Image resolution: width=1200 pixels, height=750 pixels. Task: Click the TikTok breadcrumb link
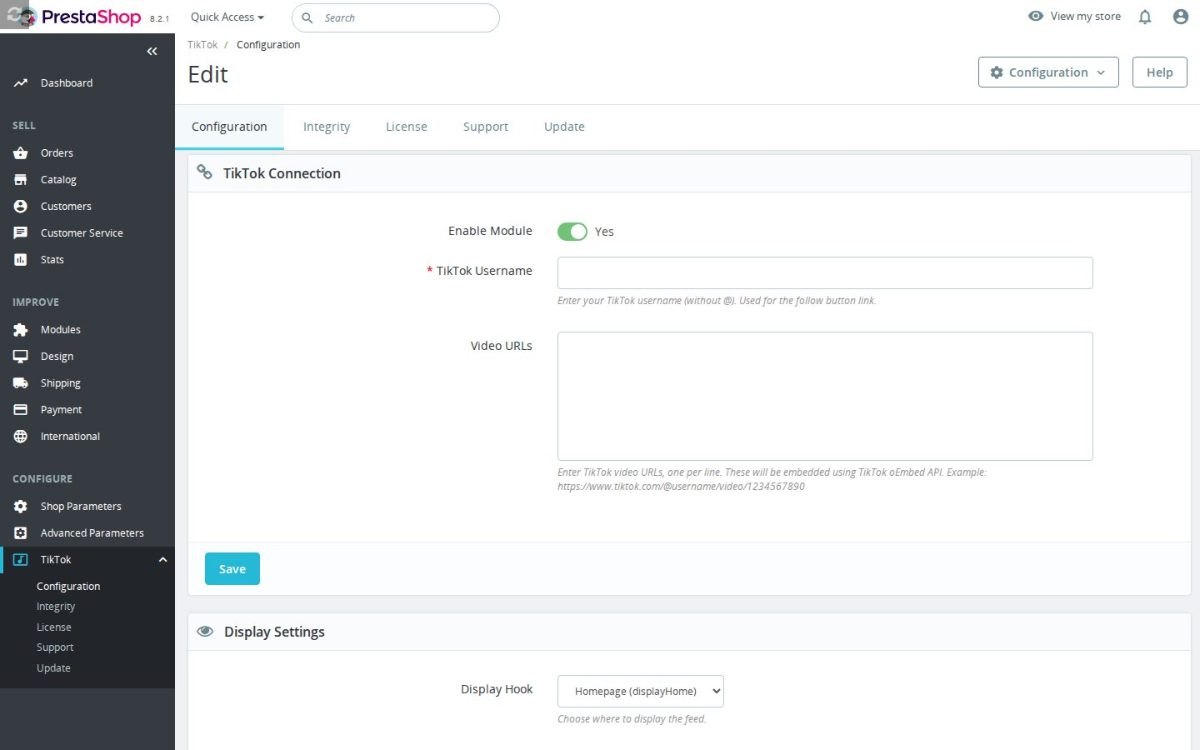pyautogui.click(x=202, y=45)
